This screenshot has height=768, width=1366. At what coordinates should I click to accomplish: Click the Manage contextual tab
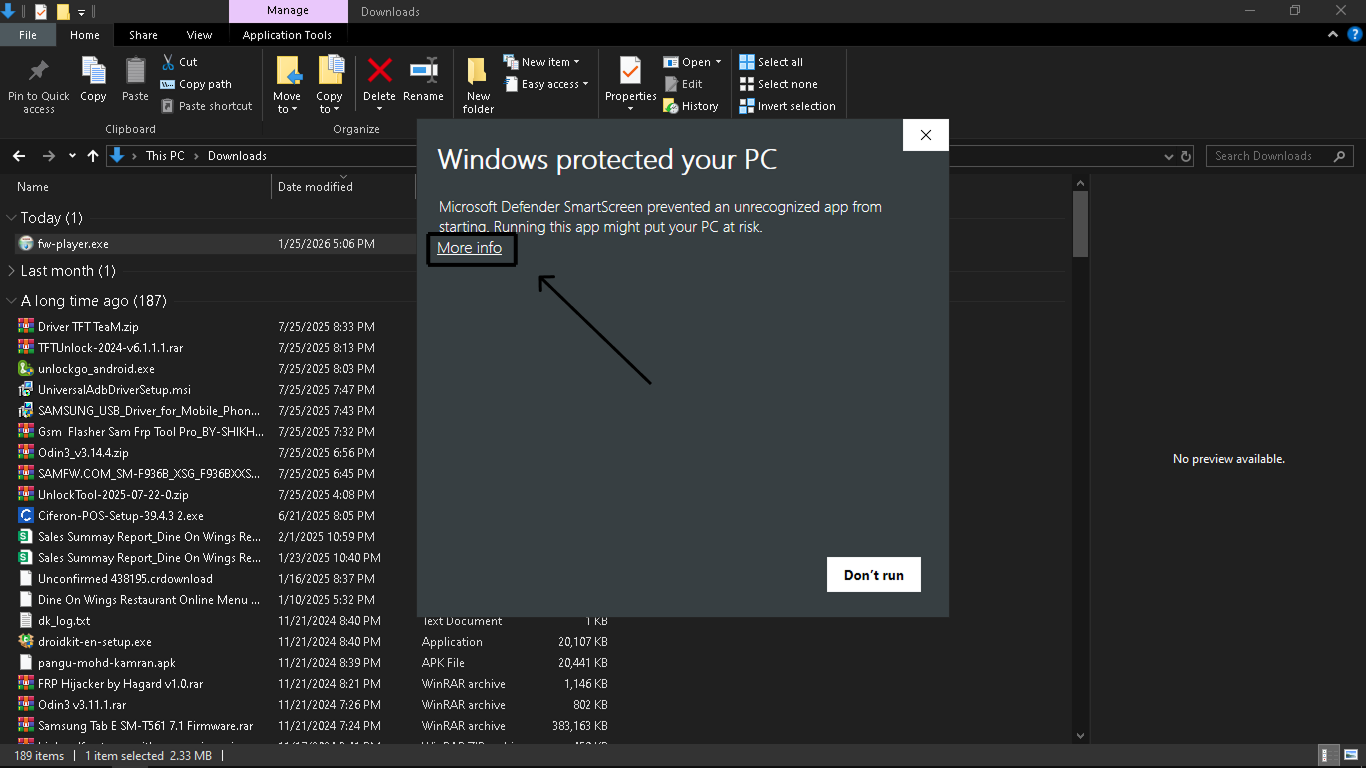pyautogui.click(x=288, y=11)
